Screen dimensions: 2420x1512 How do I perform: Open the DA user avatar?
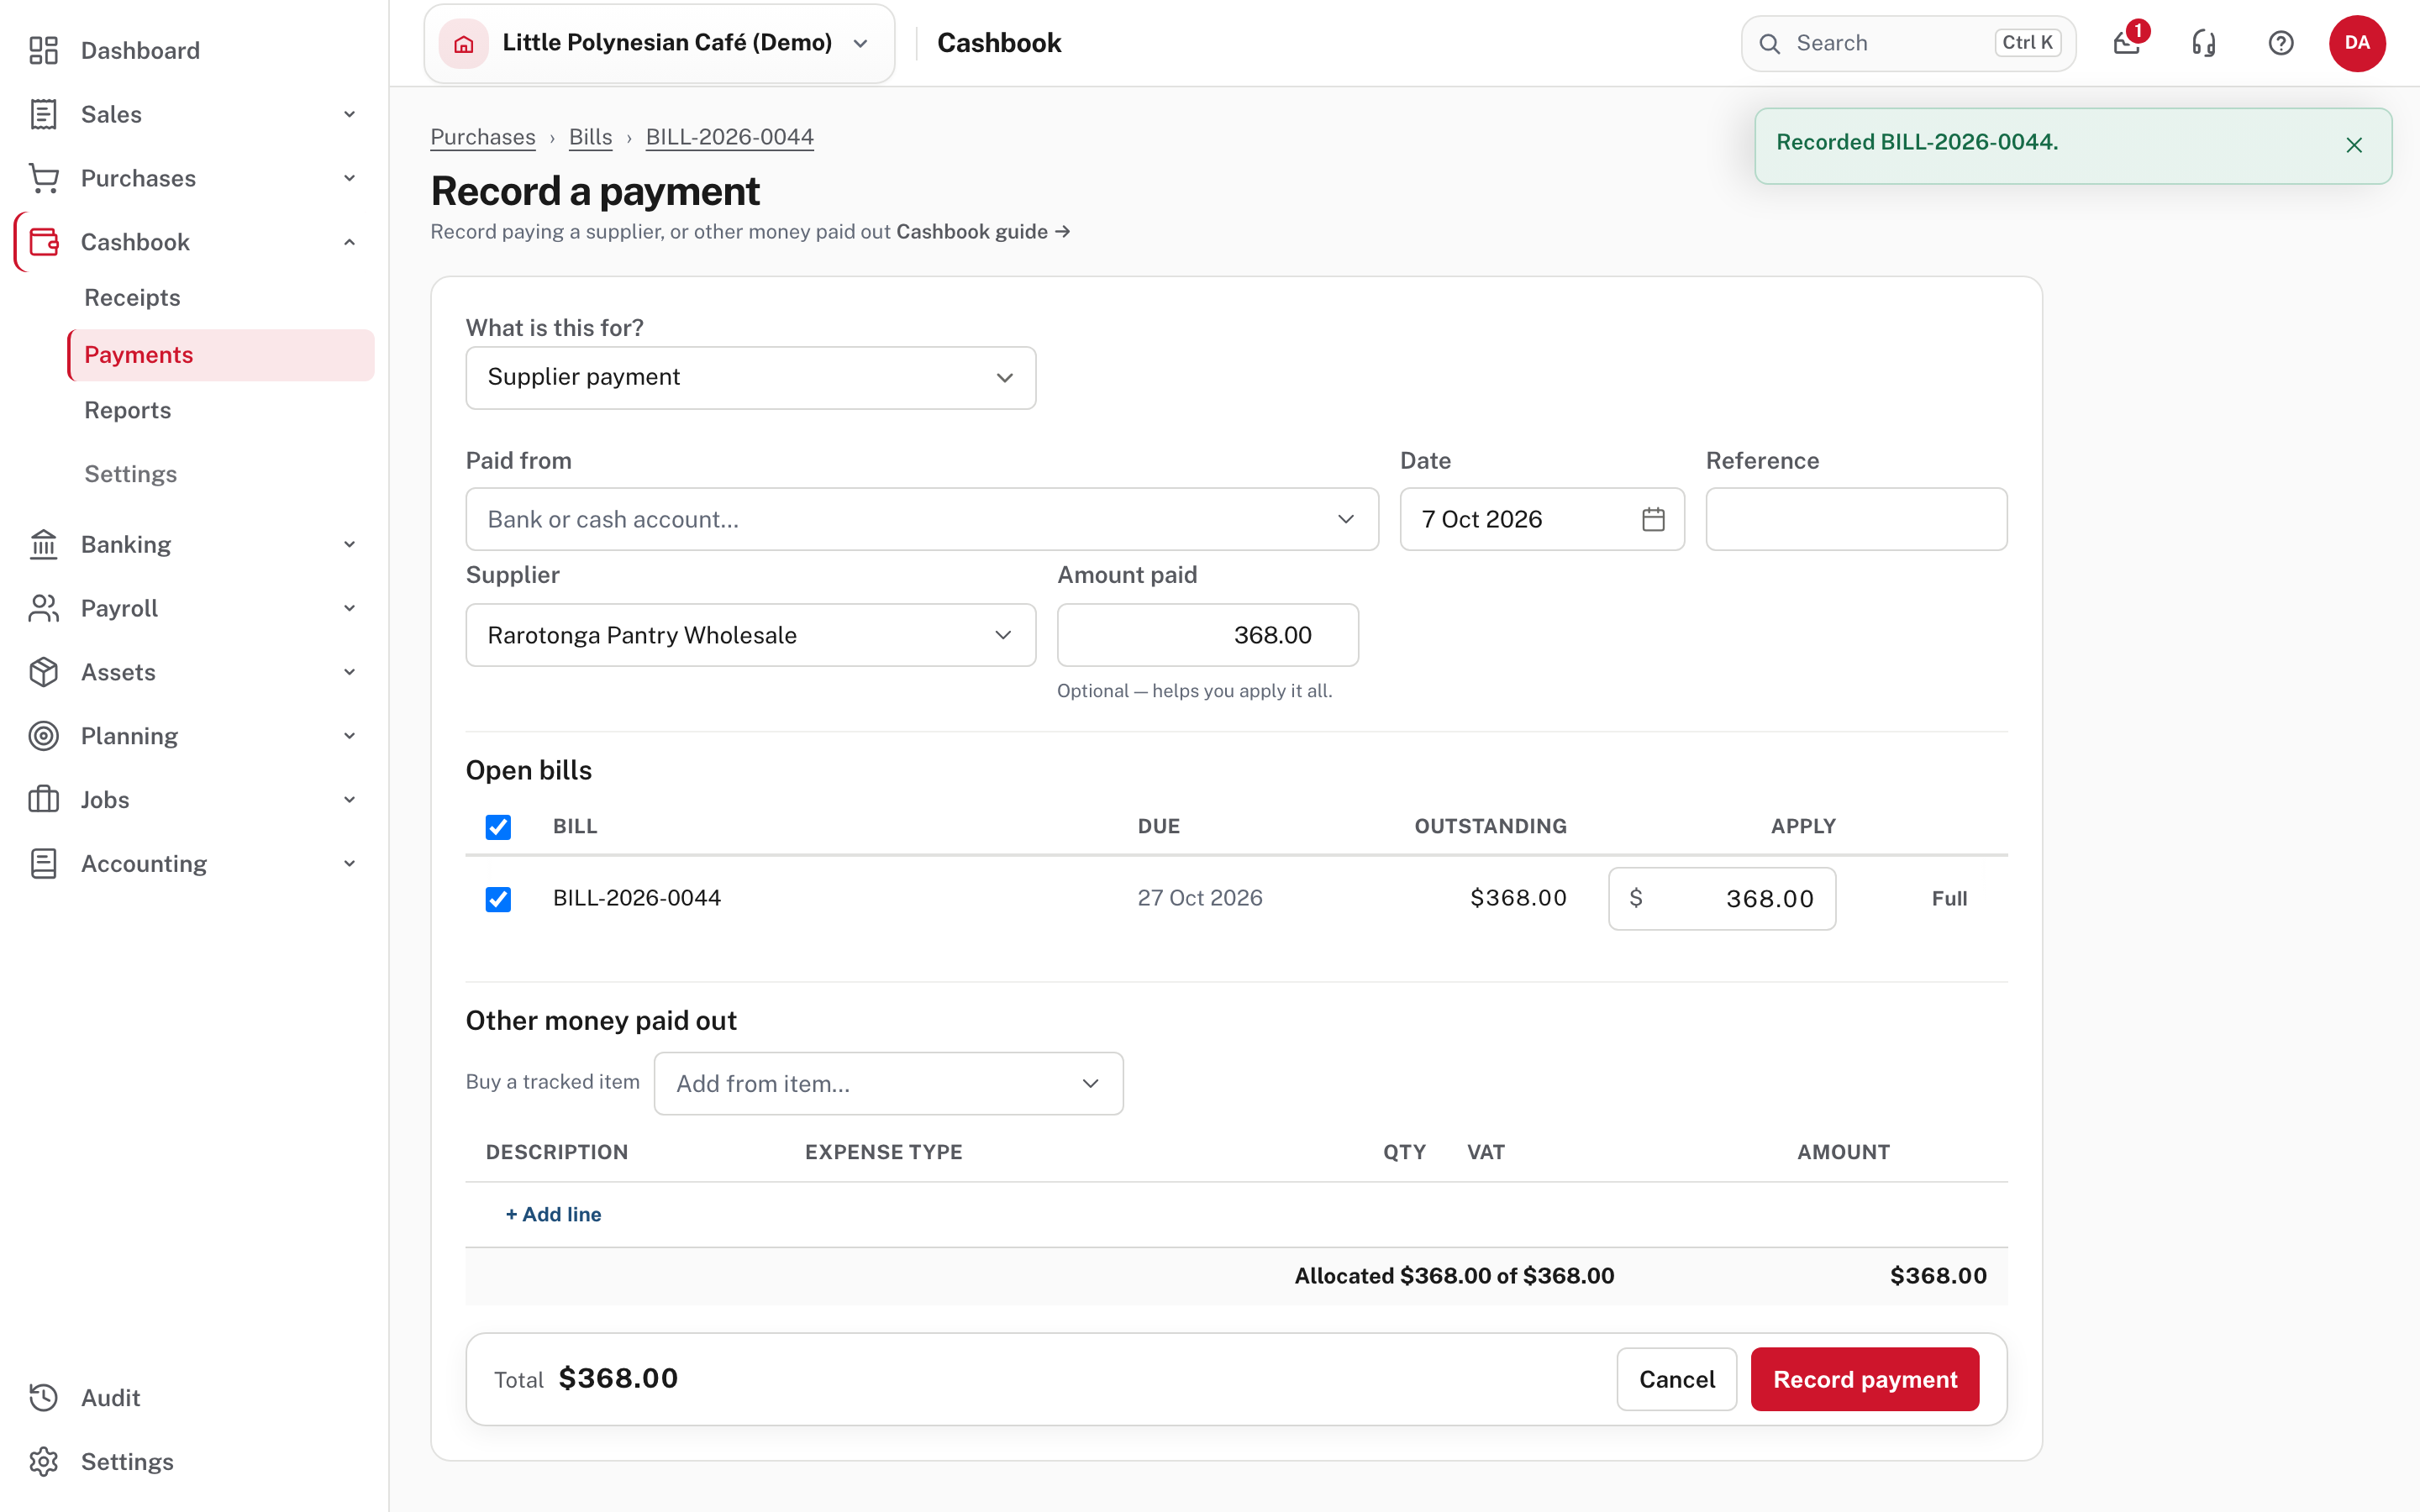tap(2357, 43)
